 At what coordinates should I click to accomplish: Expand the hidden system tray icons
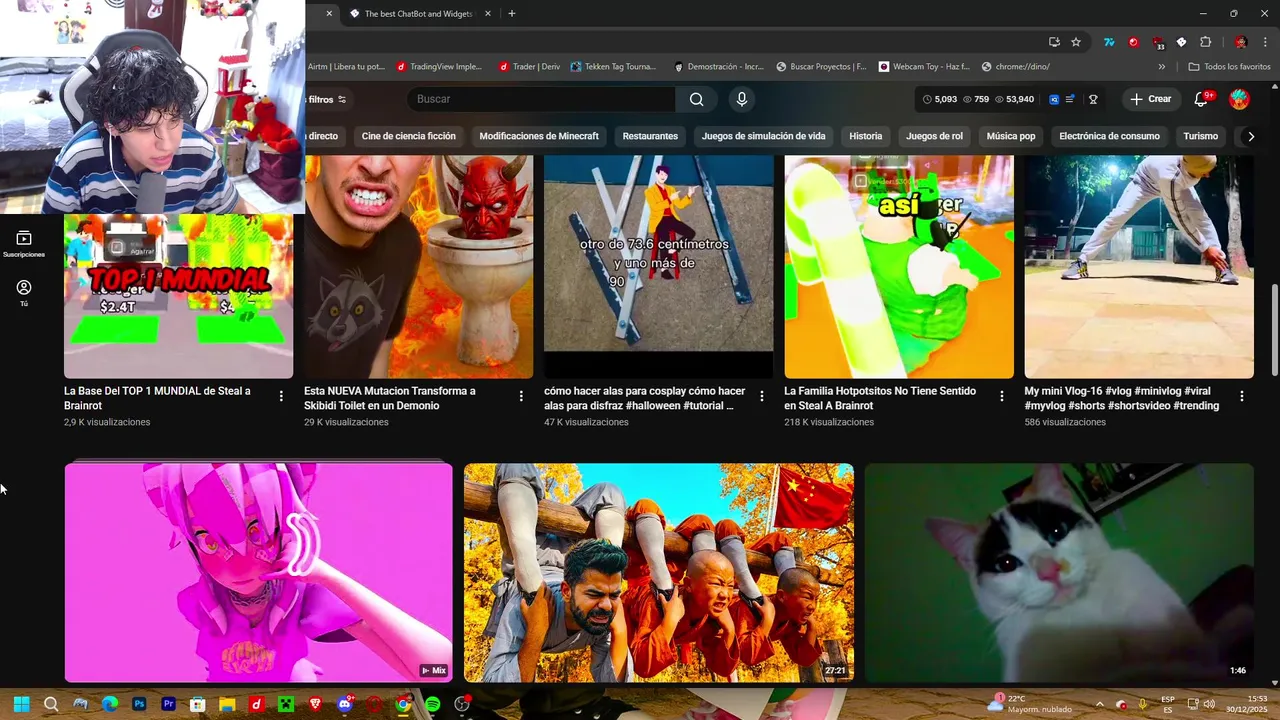tap(1099, 704)
